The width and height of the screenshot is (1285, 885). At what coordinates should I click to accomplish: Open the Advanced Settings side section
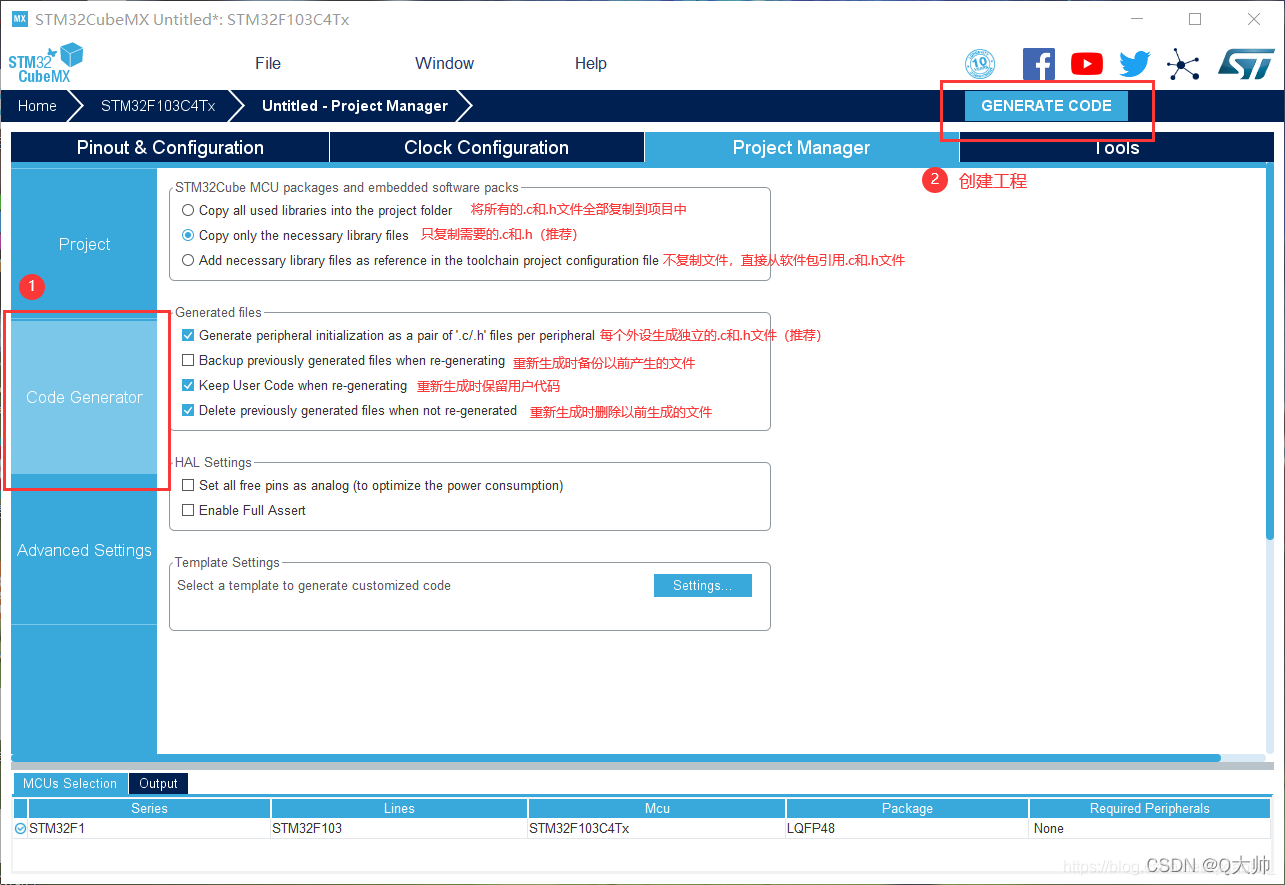tap(84, 550)
